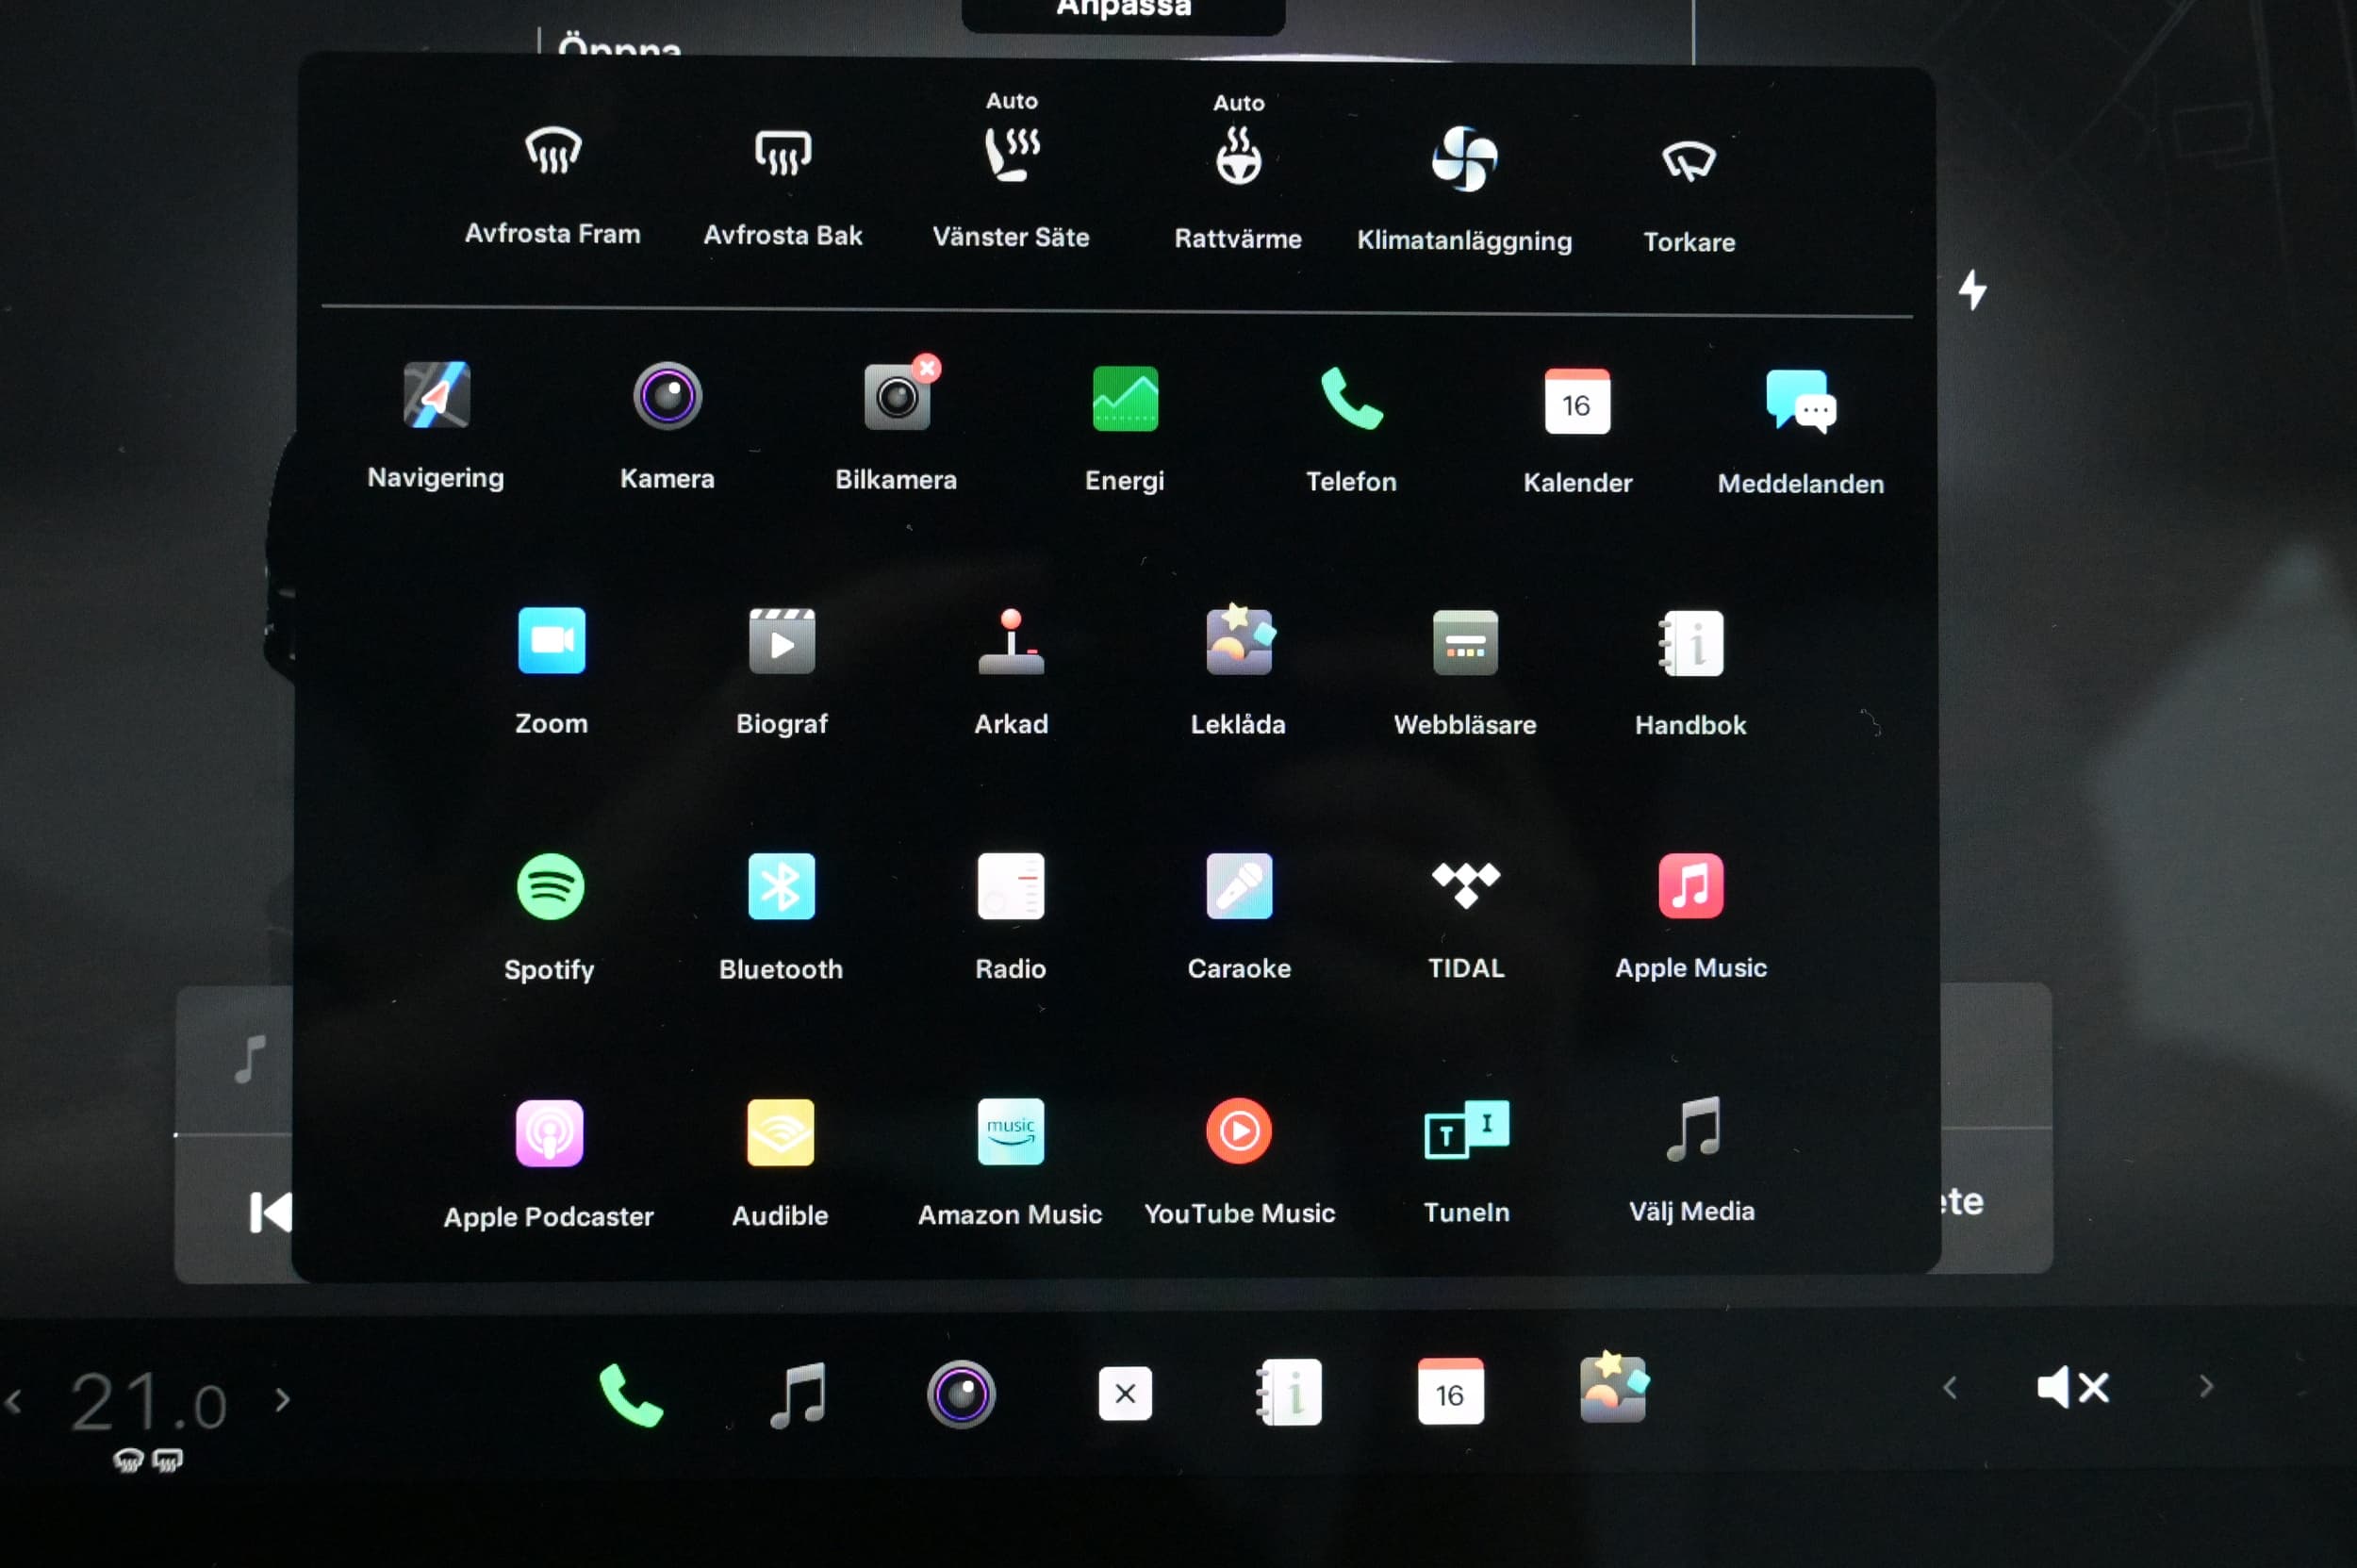Open the Kamera app
Image resolution: width=2357 pixels, height=1568 pixels.
(x=667, y=396)
